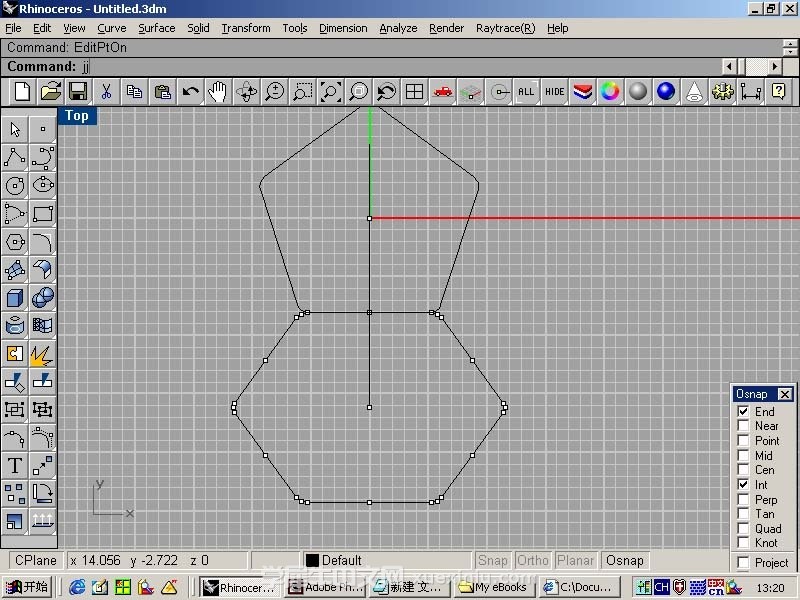Select the Polygon tool in sidebar
The height and width of the screenshot is (600, 800).
click(15, 241)
